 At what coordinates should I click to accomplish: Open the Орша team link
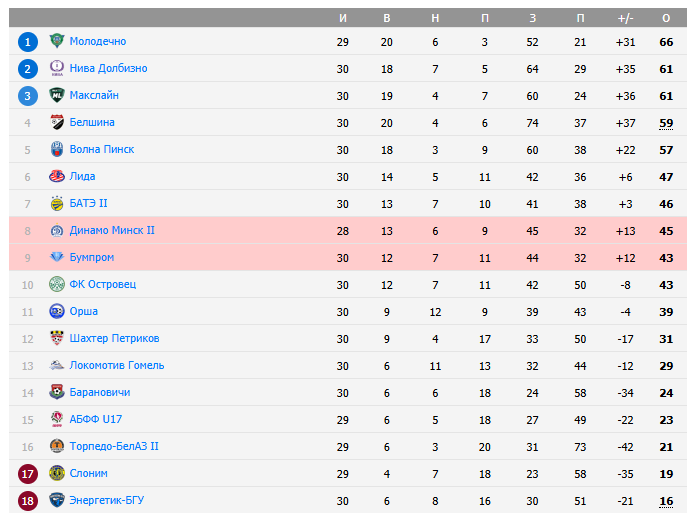(84, 311)
